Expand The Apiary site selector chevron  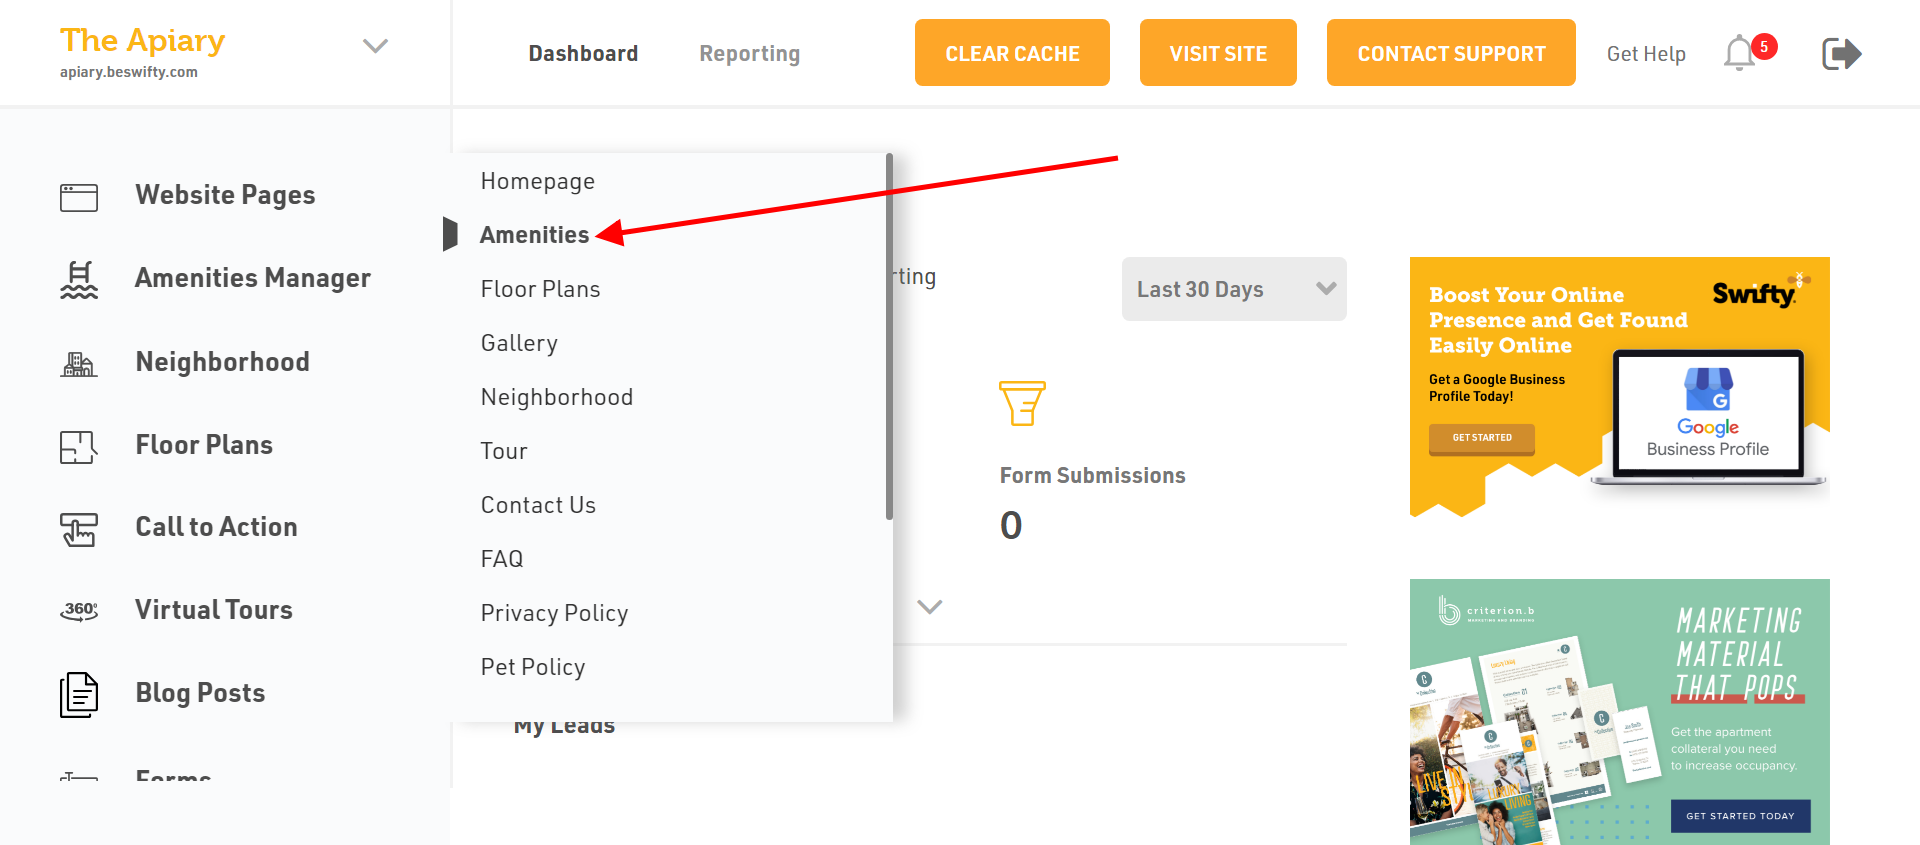click(x=375, y=46)
